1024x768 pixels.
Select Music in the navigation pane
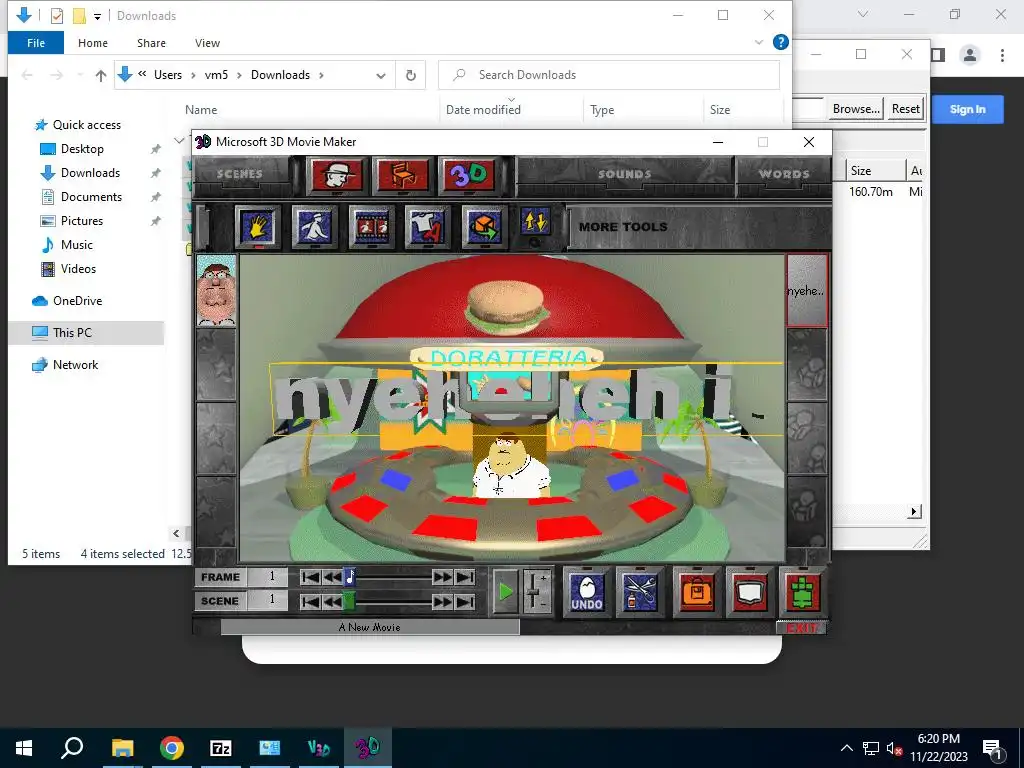77,245
